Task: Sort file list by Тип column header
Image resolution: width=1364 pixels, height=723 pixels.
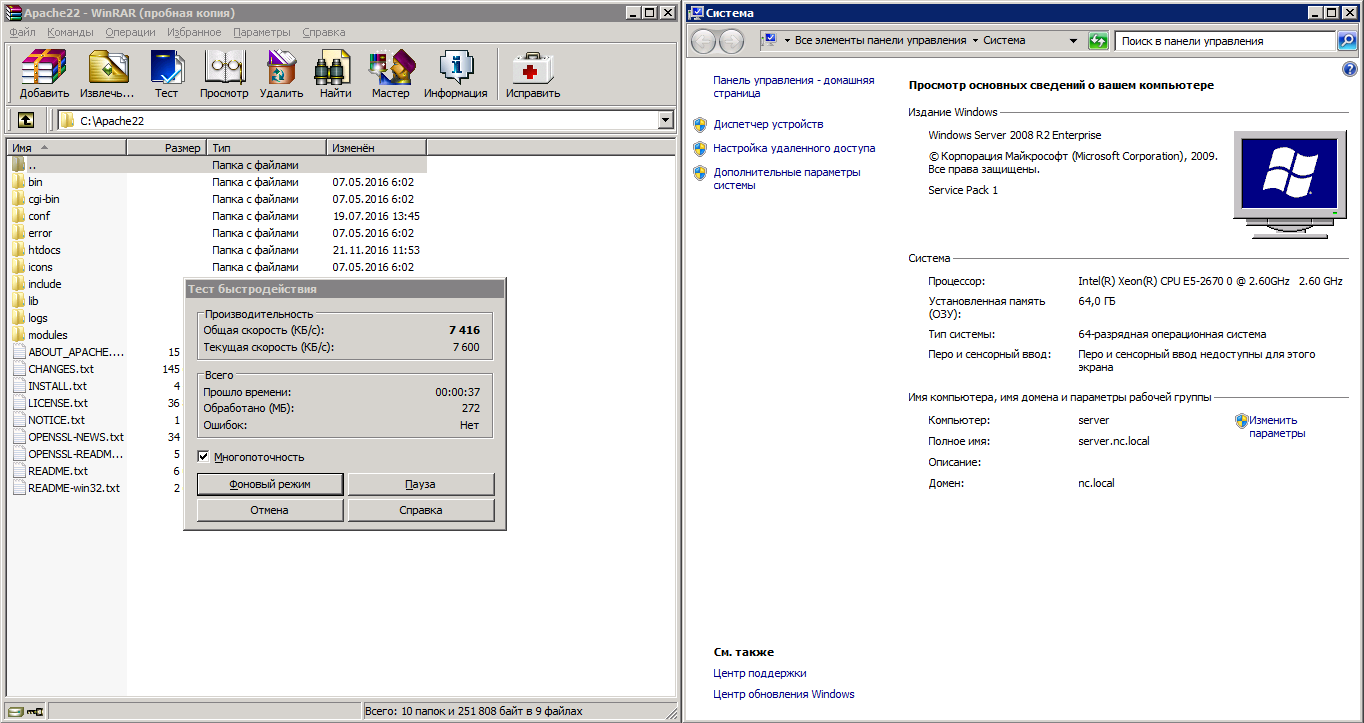Action: click(266, 148)
